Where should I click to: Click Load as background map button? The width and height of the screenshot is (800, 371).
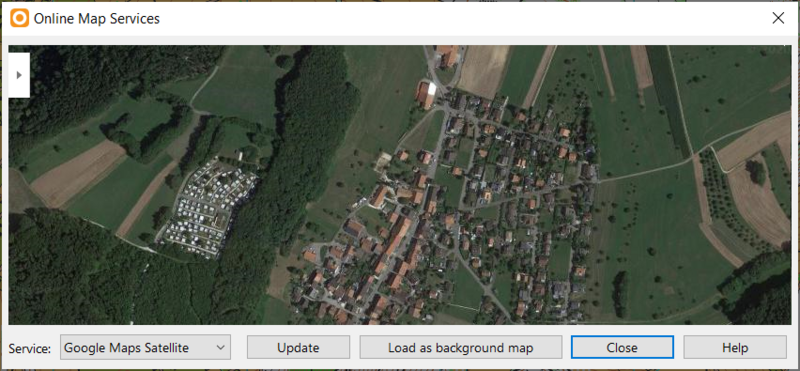coord(461,348)
